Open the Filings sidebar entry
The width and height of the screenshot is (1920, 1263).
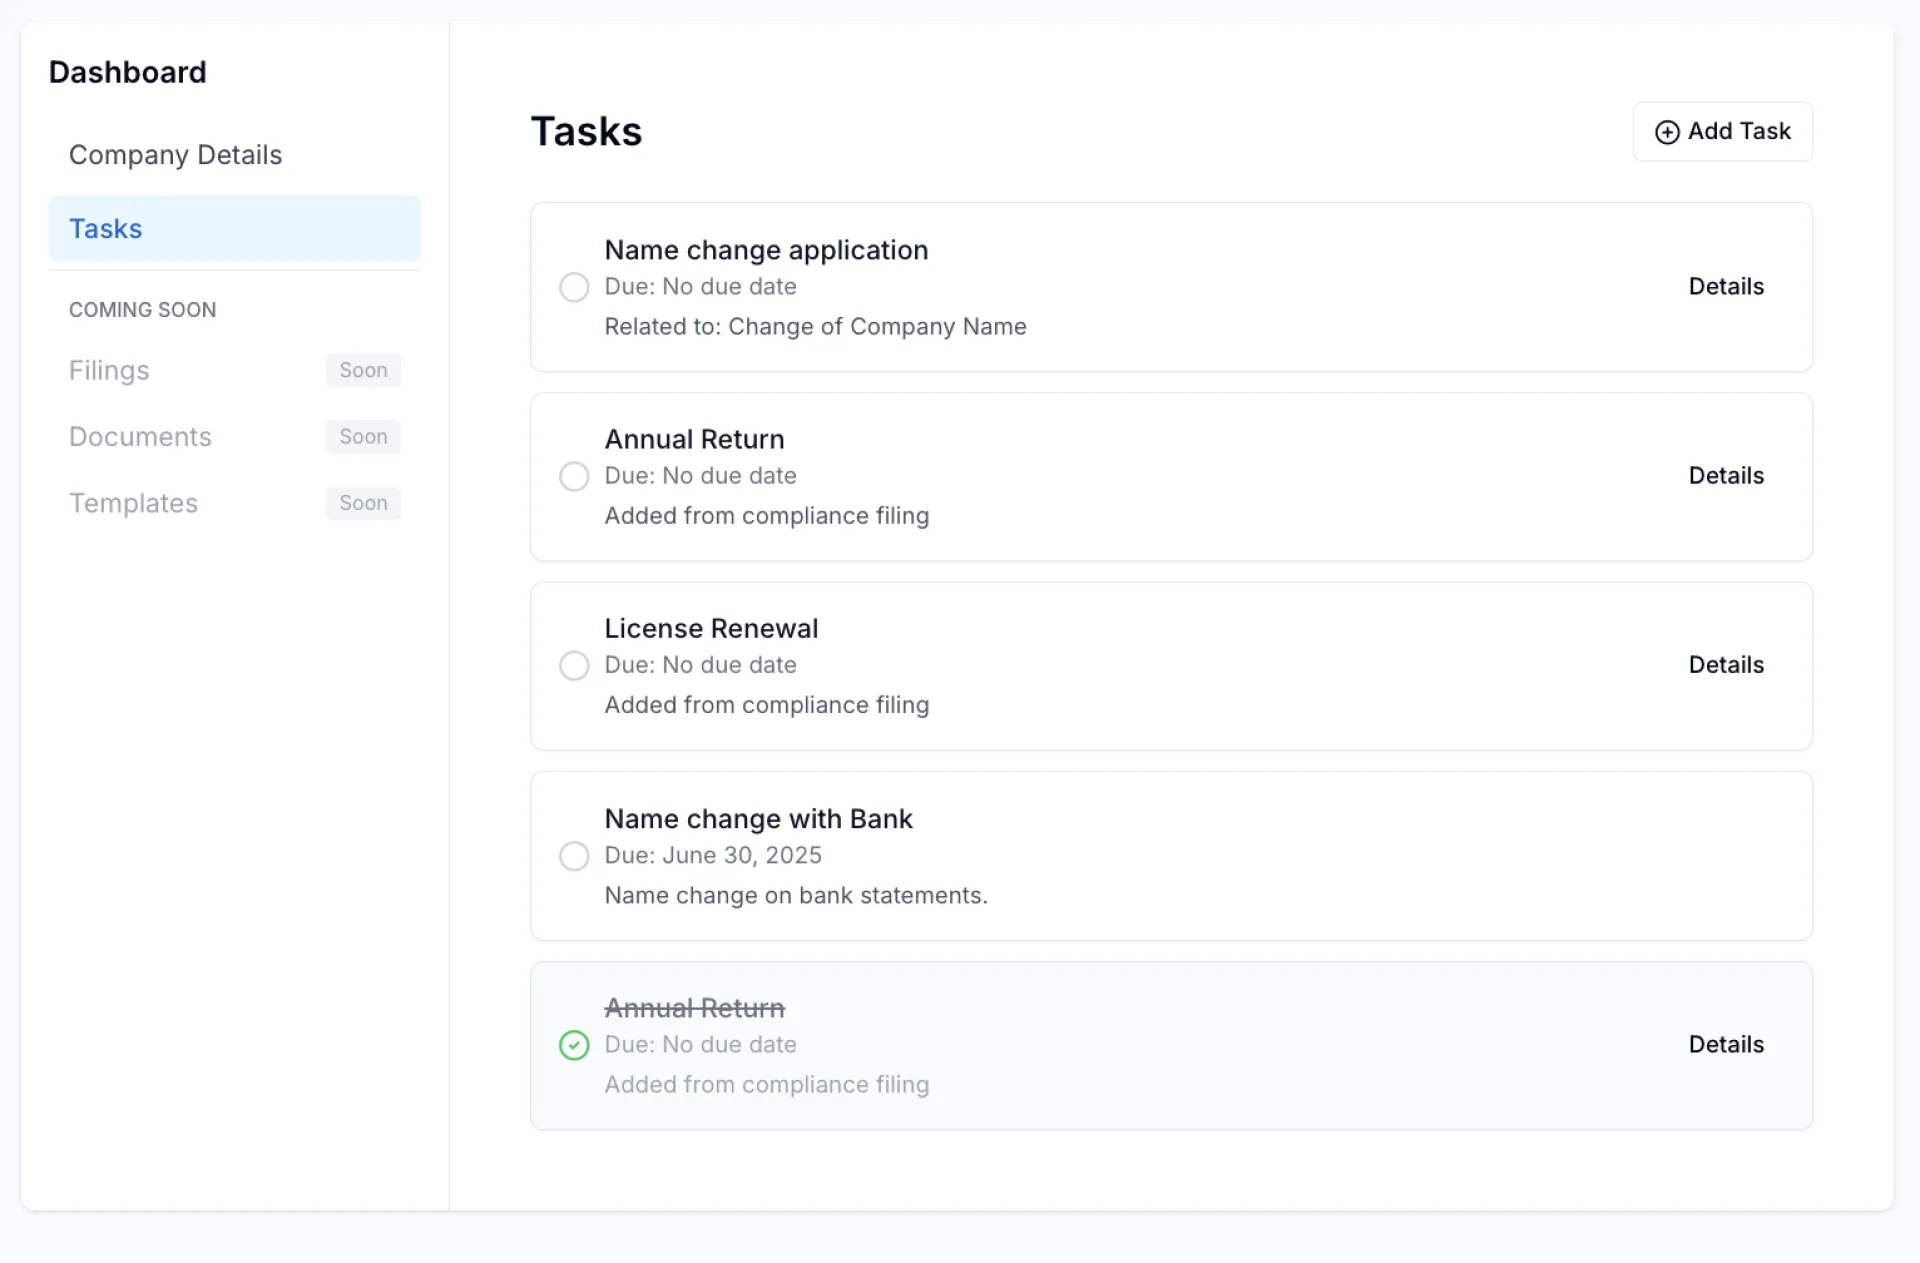tap(109, 371)
